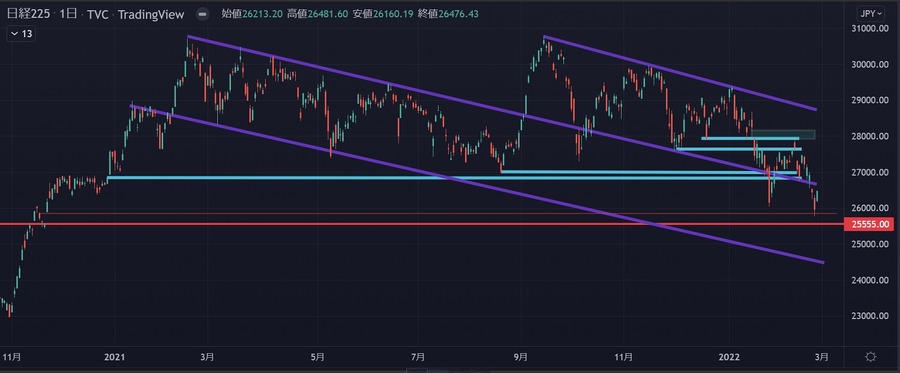The width and height of the screenshot is (900, 373).
Task: Click the 2022 time axis label
Action: point(729,357)
